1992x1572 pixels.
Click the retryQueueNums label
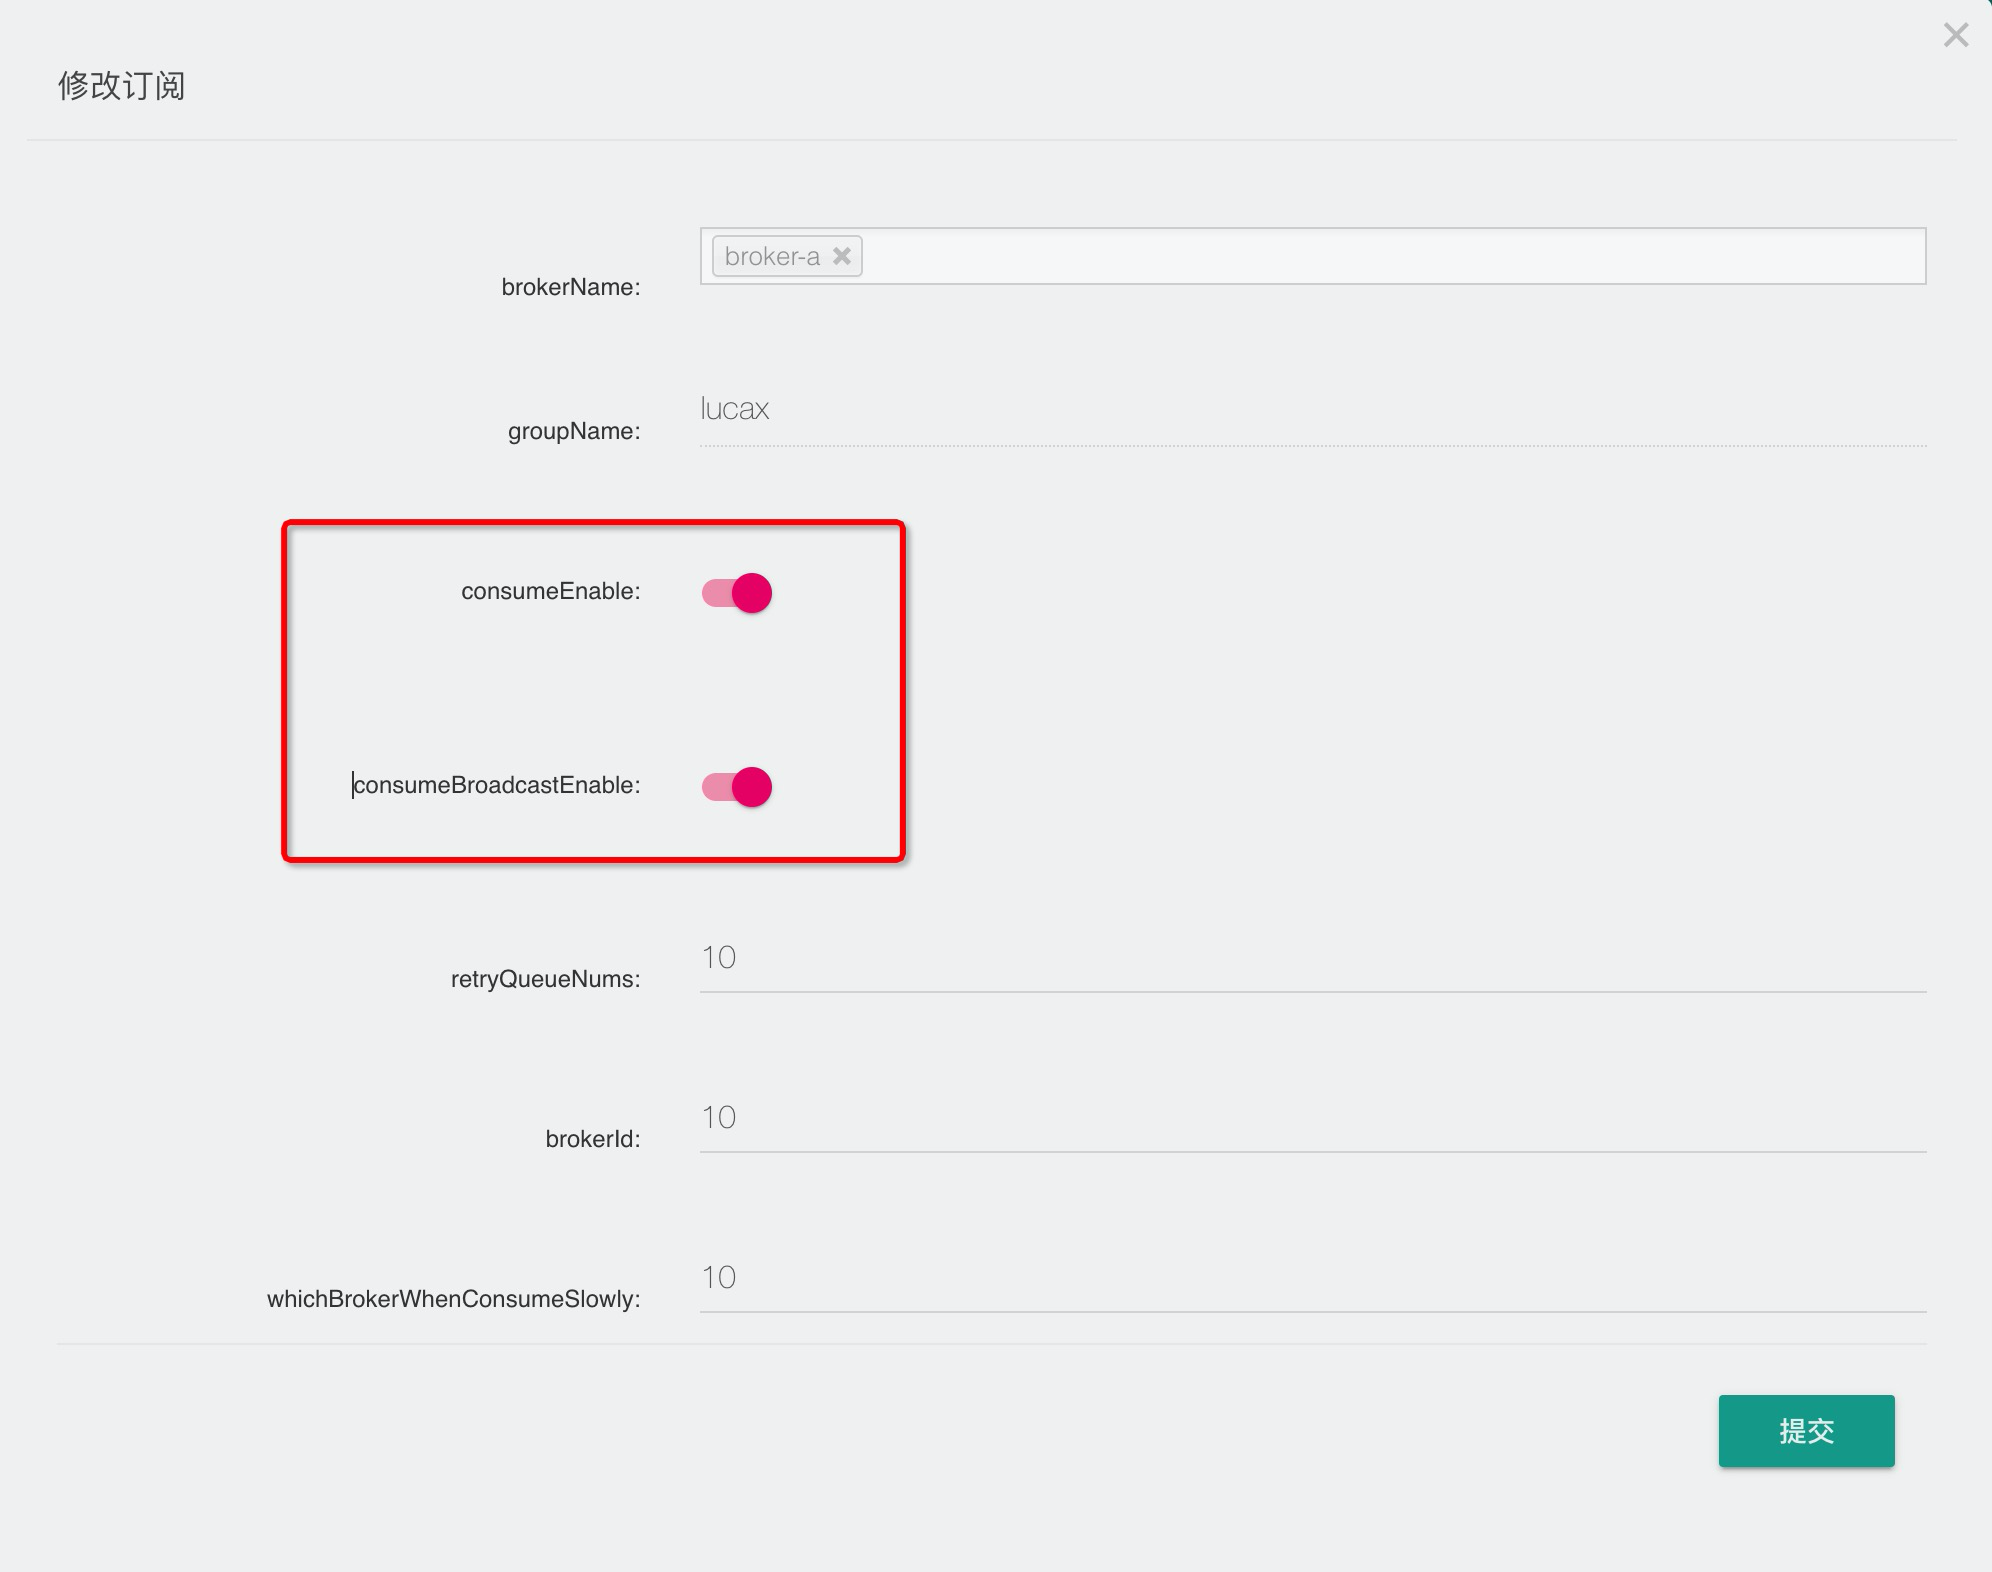[545, 979]
